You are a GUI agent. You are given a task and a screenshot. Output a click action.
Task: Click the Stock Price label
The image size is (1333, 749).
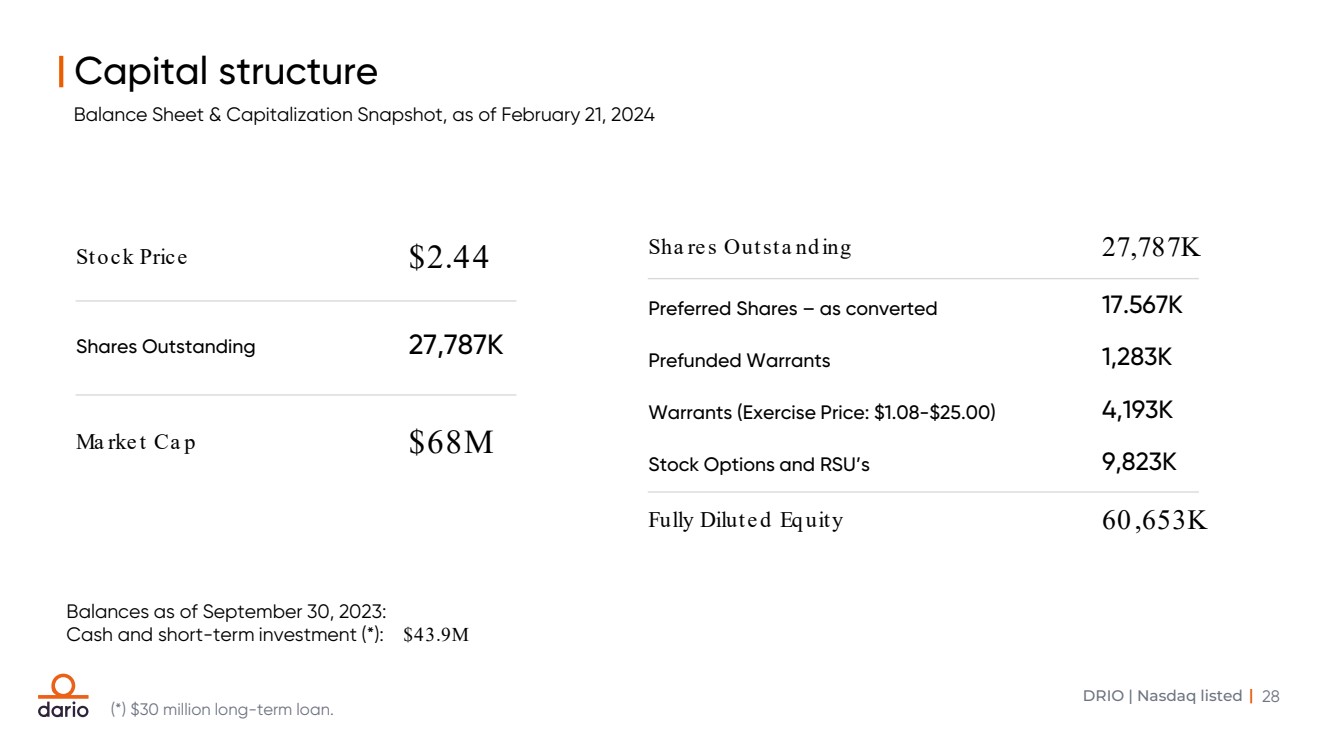point(131,258)
